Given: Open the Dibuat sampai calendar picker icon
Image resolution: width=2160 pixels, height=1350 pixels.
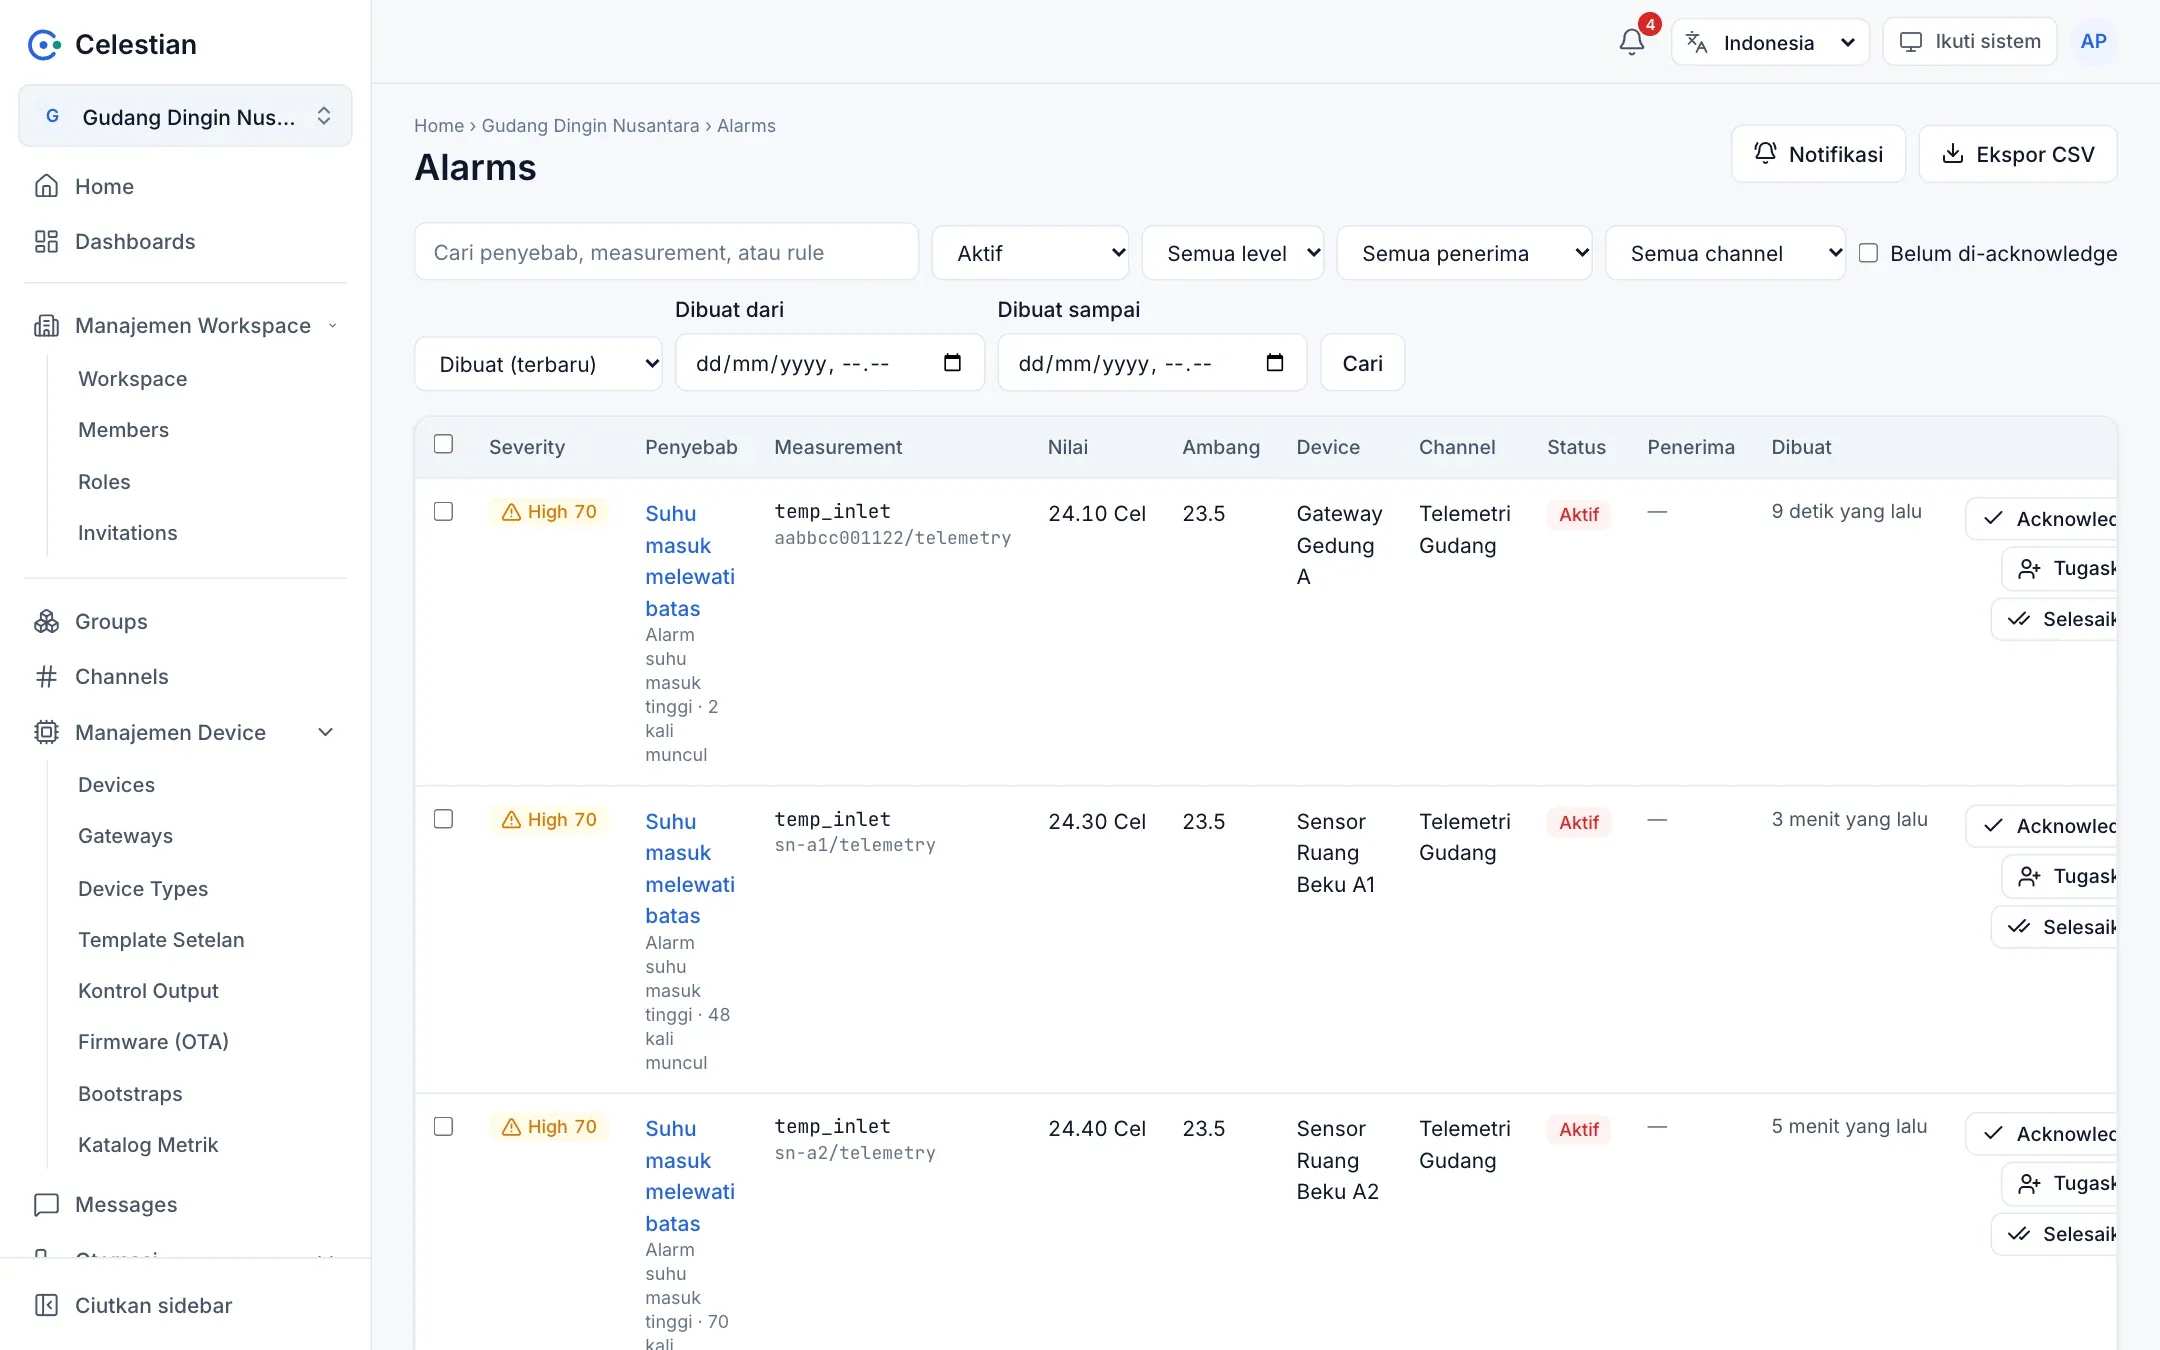Looking at the screenshot, I should click(x=1274, y=362).
